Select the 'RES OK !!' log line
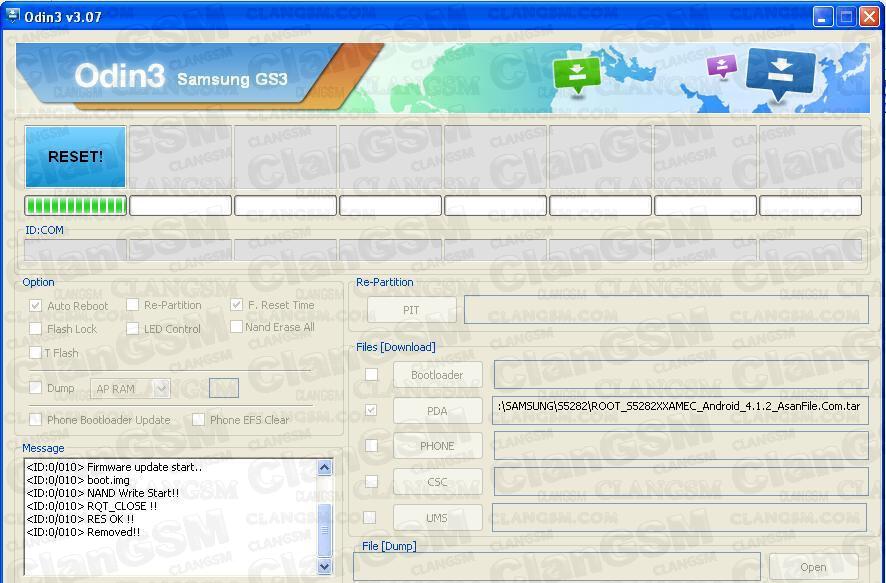The image size is (886, 583). pyautogui.click(x=80, y=519)
